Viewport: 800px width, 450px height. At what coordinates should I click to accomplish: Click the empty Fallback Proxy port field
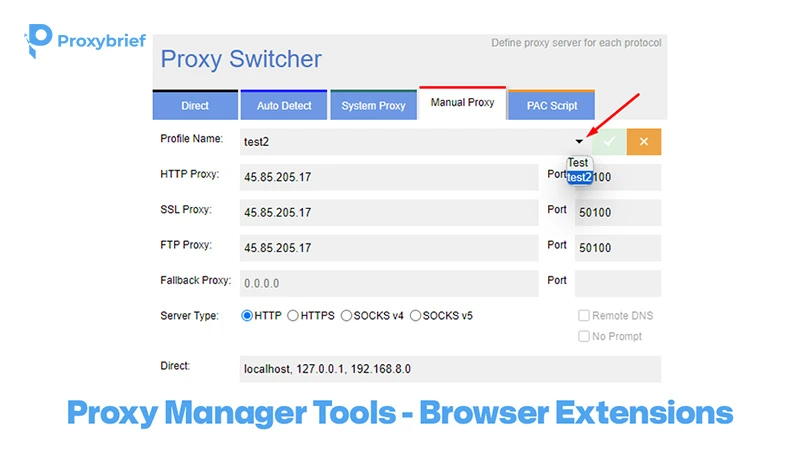pyautogui.click(x=618, y=283)
